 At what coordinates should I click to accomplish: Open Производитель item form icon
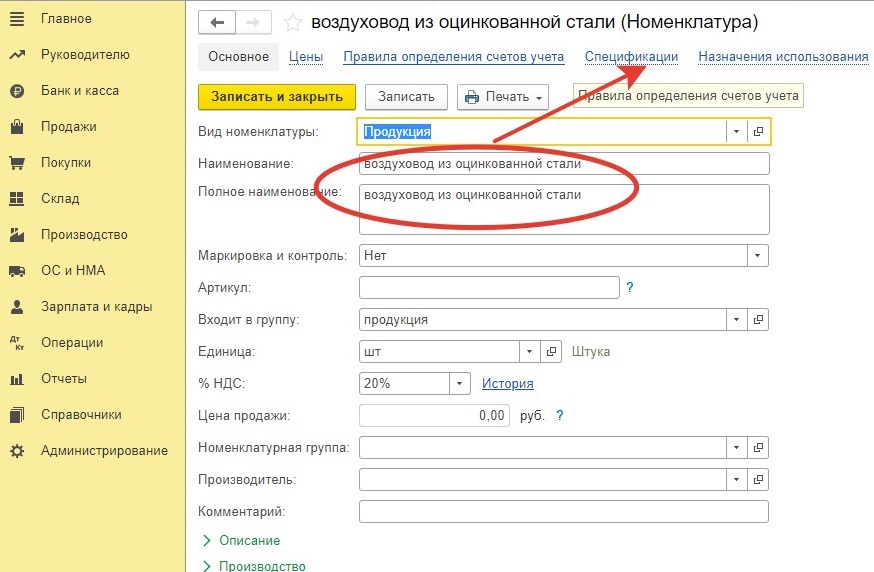point(758,479)
